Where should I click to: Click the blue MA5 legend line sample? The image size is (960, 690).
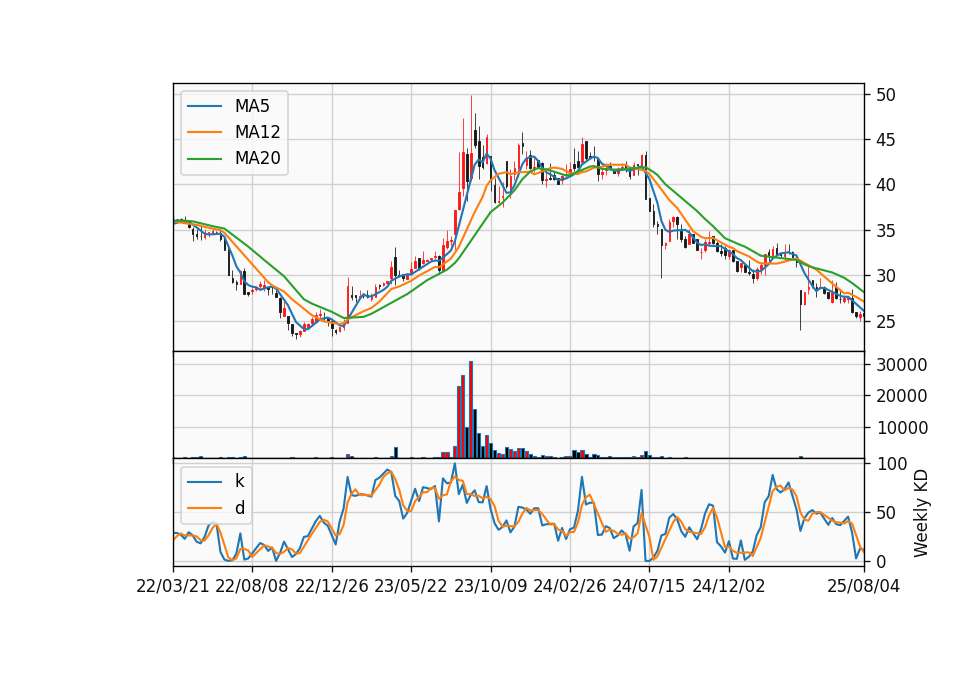pyautogui.click(x=204, y=106)
